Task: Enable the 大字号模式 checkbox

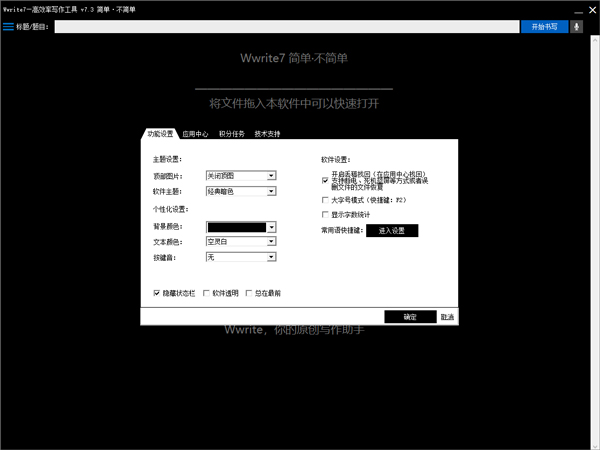Action: pyautogui.click(x=325, y=200)
